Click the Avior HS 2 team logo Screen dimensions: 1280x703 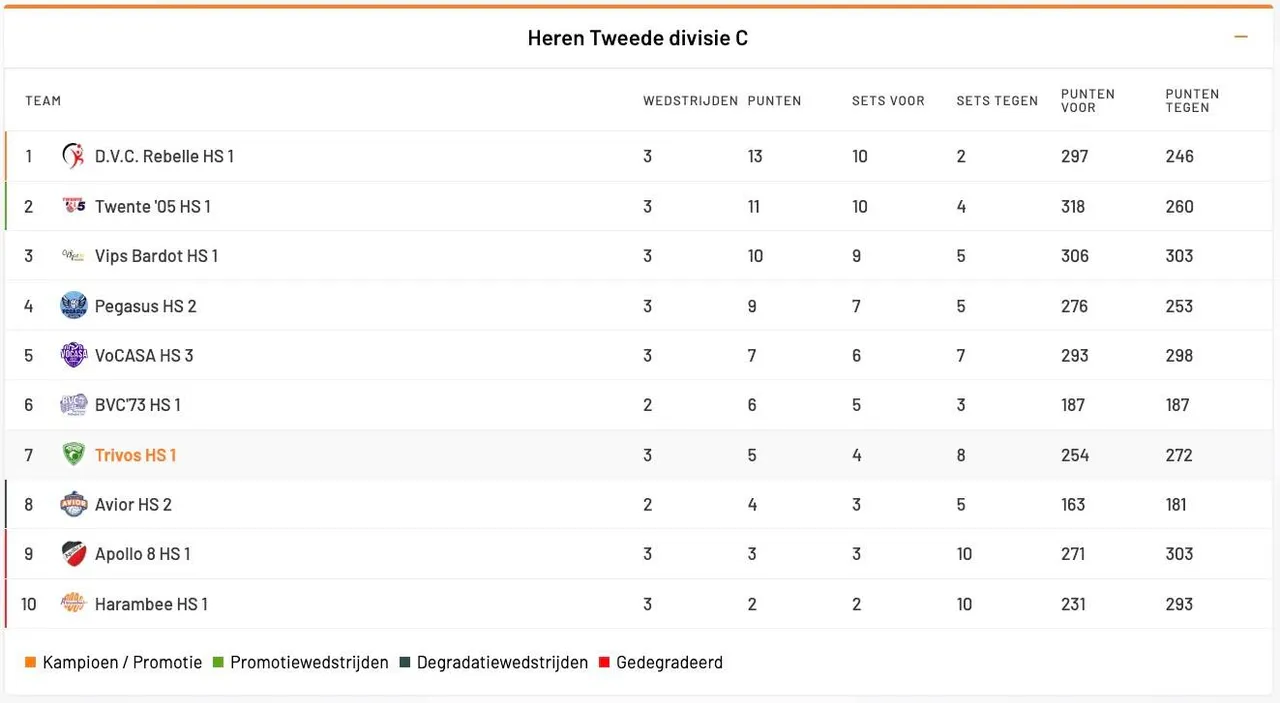point(73,504)
